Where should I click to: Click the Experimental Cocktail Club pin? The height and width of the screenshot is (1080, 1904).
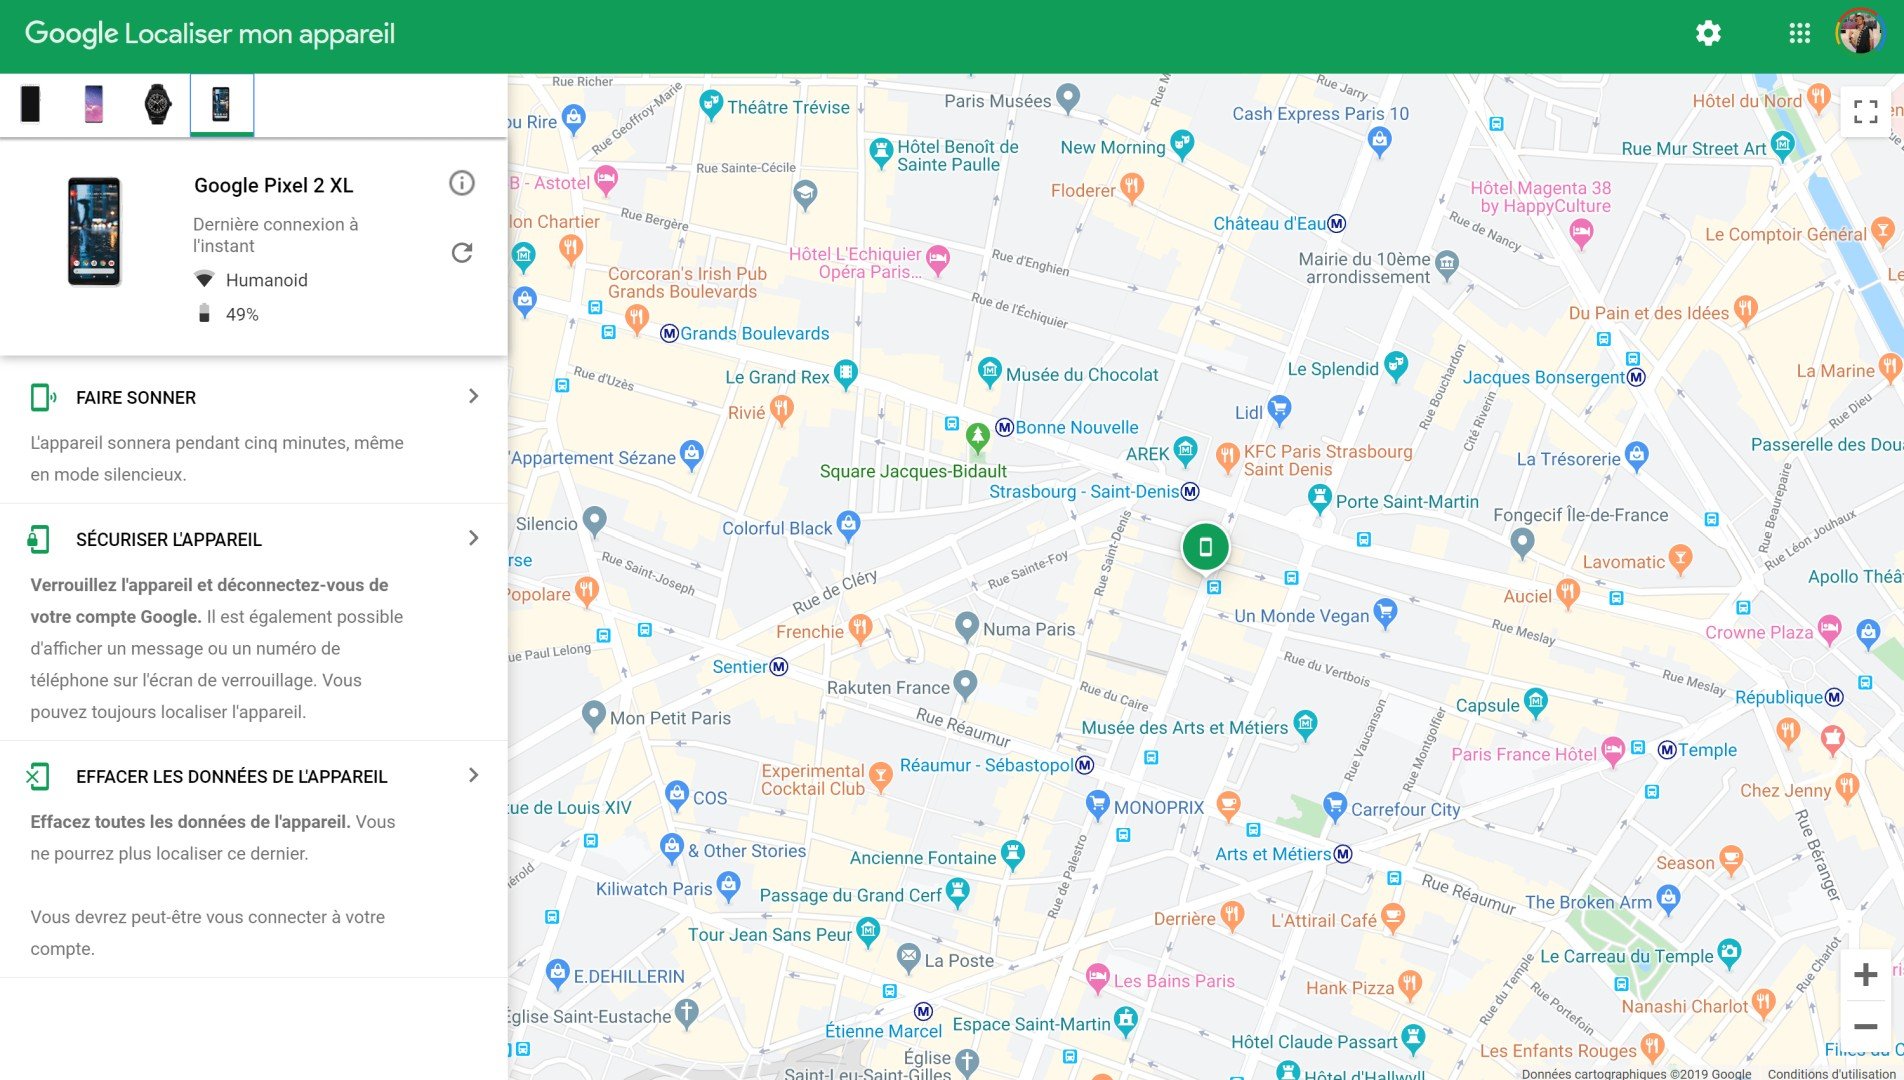pos(880,776)
